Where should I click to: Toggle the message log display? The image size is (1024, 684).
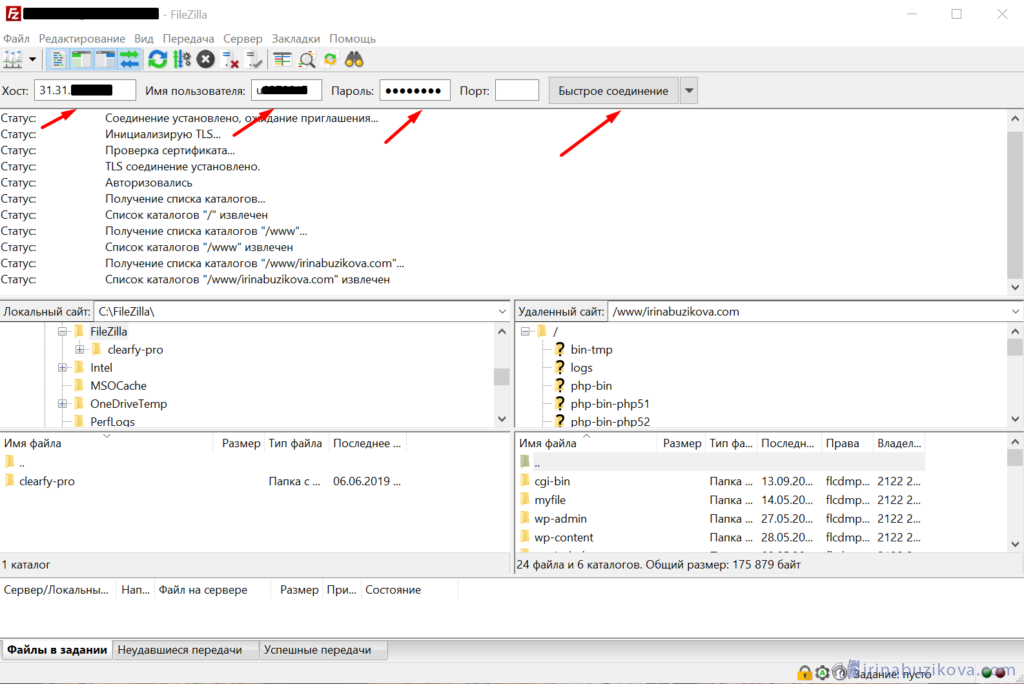pos(58,60)
